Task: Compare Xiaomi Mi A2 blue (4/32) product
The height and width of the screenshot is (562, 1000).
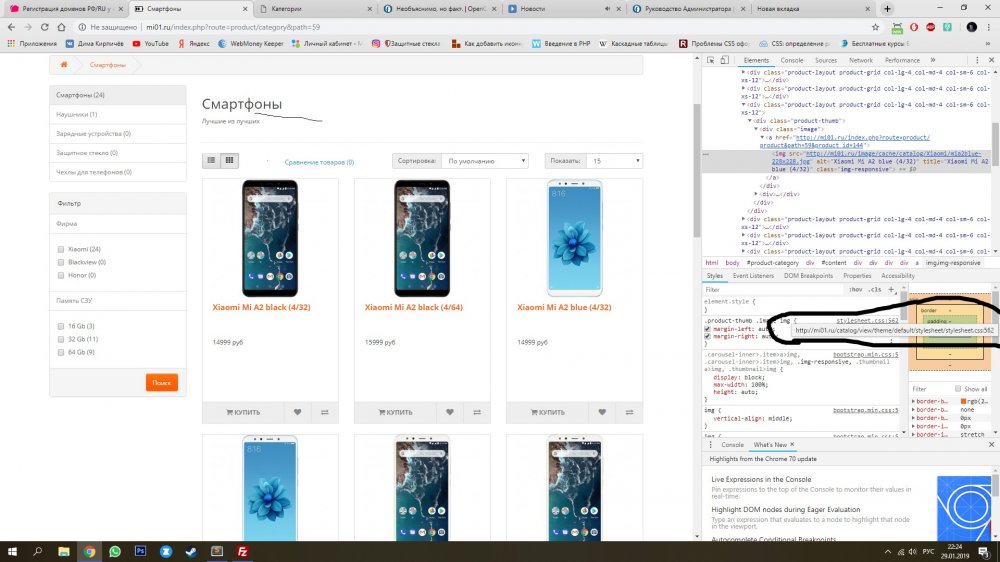Action: coord(629,412)
